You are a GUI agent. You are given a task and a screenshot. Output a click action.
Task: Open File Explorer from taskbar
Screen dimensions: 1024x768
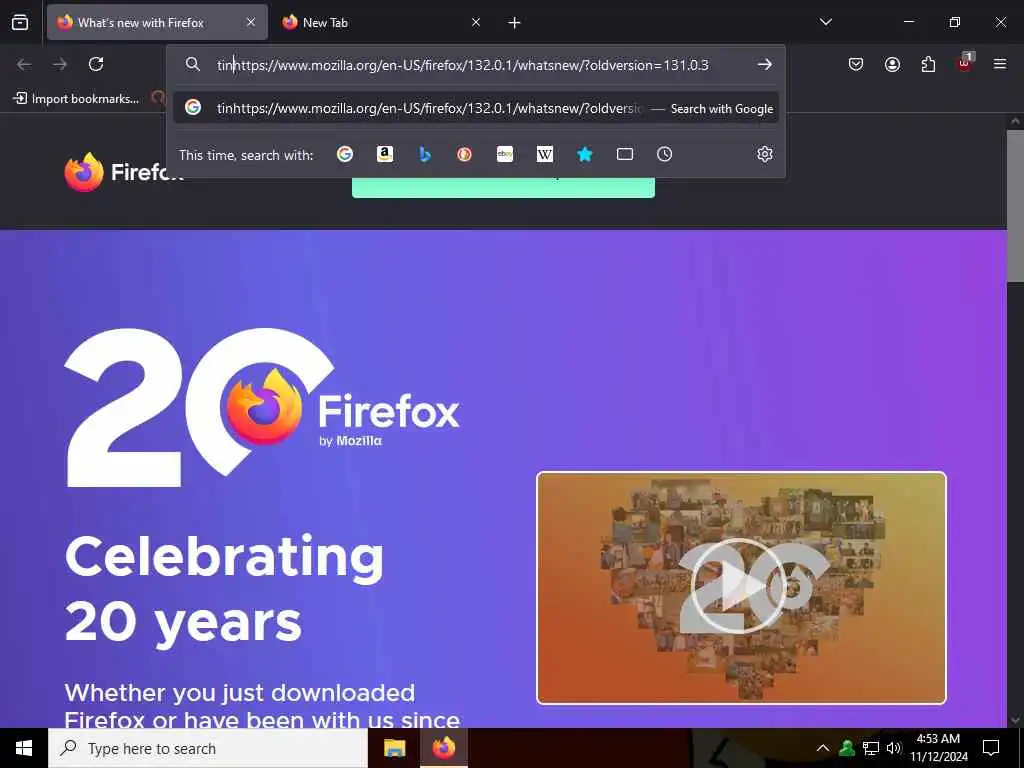[394, 748]
